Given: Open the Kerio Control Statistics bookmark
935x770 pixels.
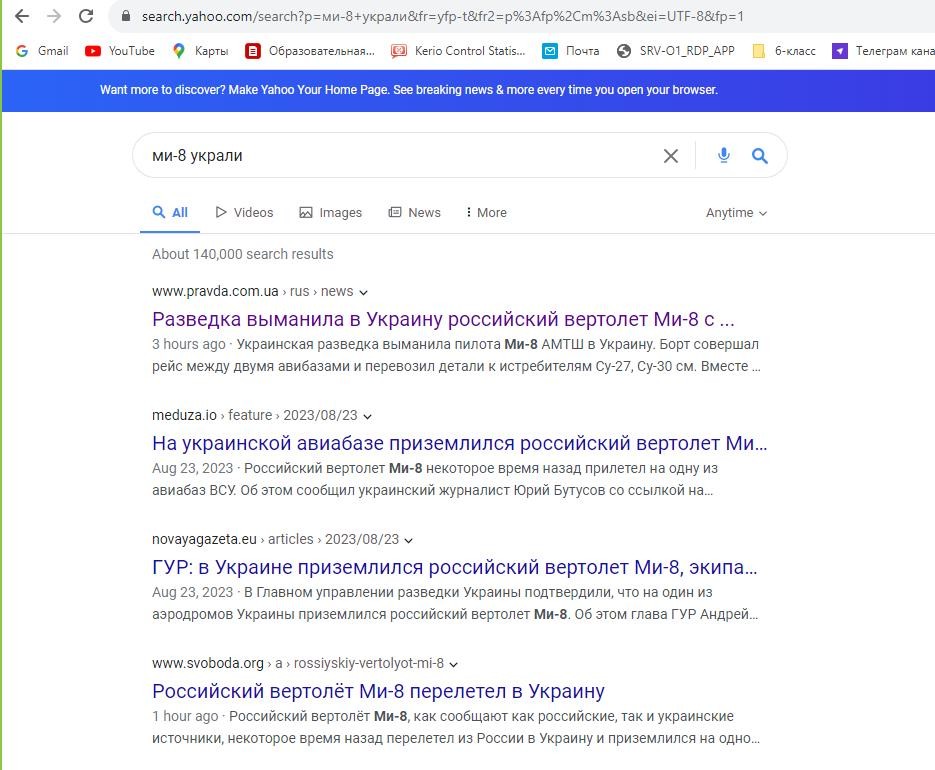Looking at the screenshot, I should click(x=458, y=51).
